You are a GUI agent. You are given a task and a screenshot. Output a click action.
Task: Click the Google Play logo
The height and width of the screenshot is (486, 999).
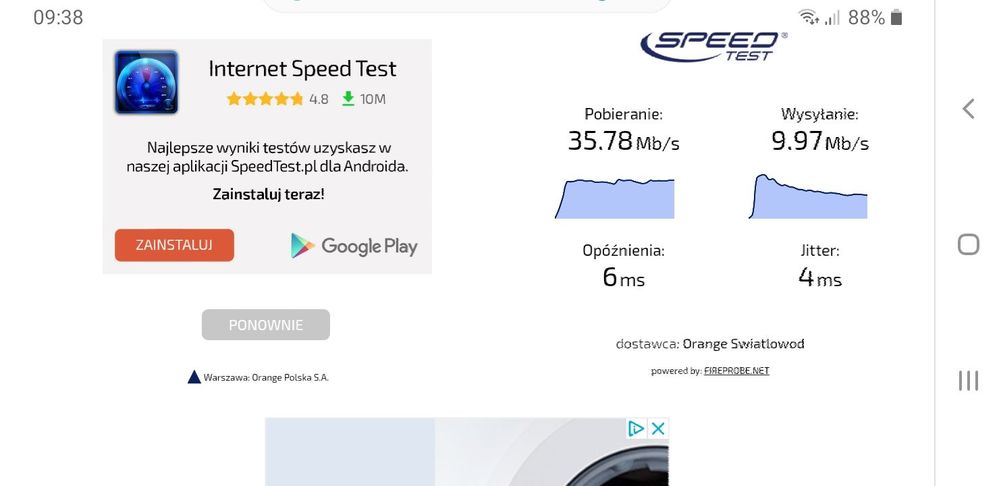click(354, 246)
